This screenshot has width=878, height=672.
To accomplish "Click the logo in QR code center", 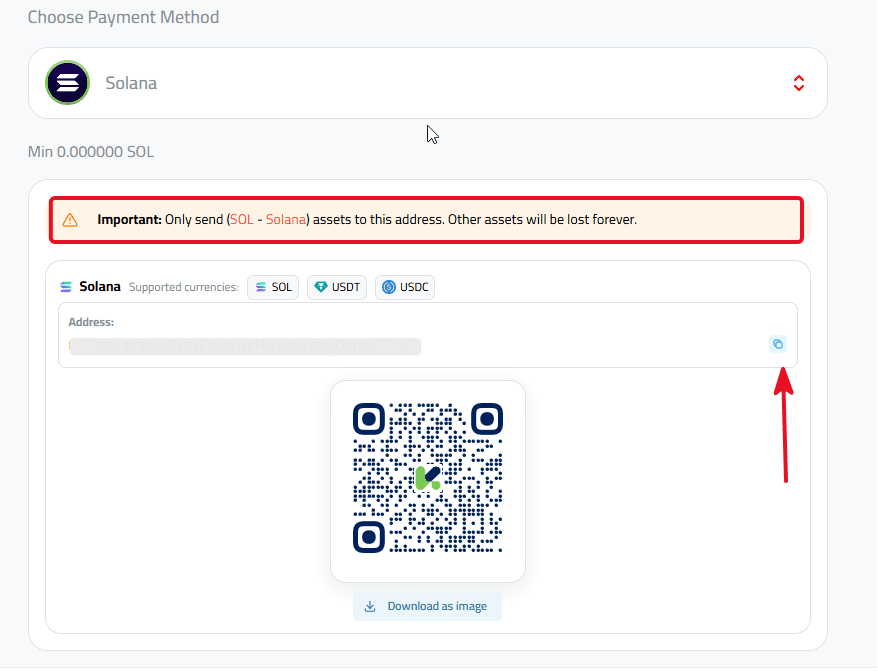I will tap(428, 478).
